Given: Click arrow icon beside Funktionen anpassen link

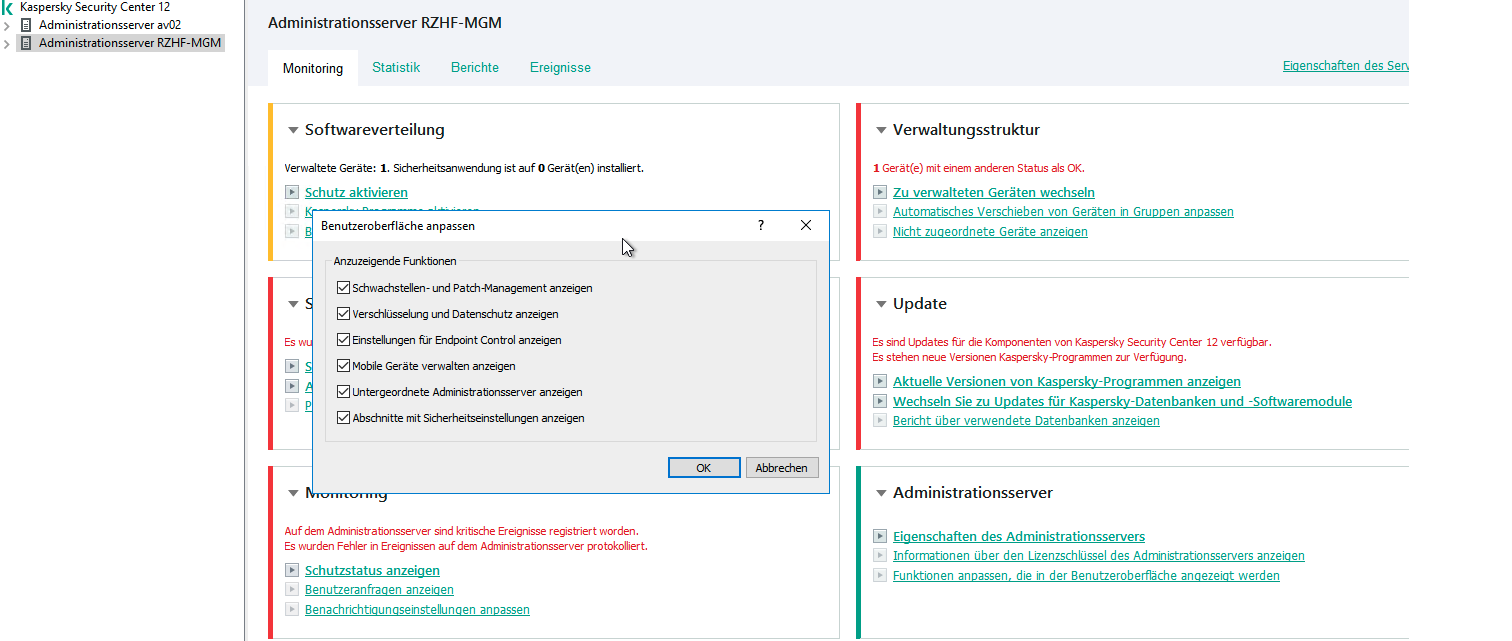Looking at the screenshot, I should [x=880, y=575].
